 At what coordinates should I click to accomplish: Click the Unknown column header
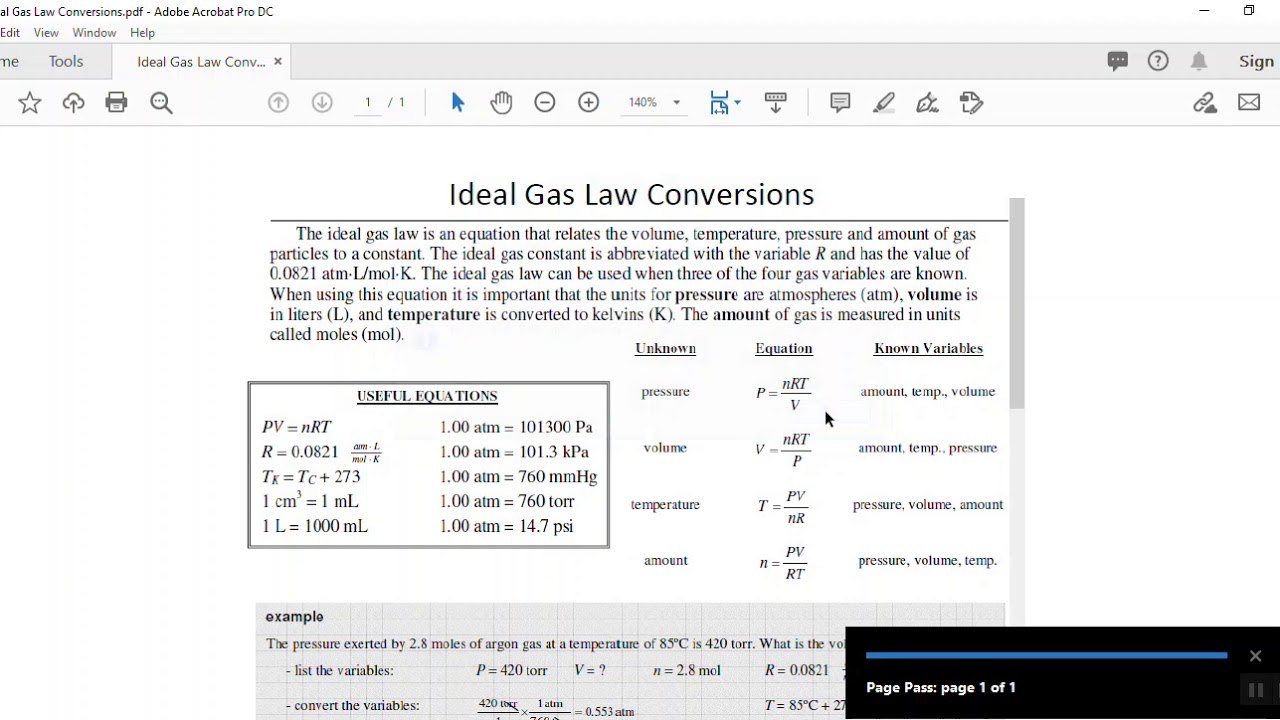pyautogui.click(x=665, y=348)
